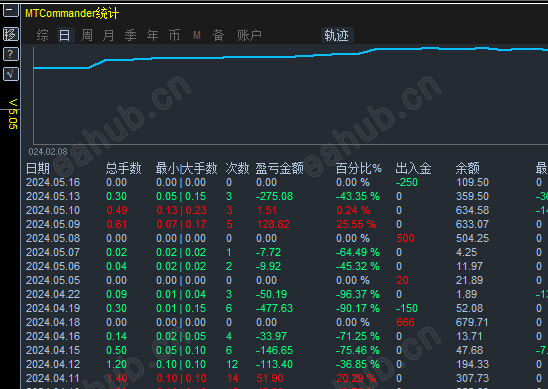The image size is (548, 389).
Task: Open the 备 tab
Action: 218,35
